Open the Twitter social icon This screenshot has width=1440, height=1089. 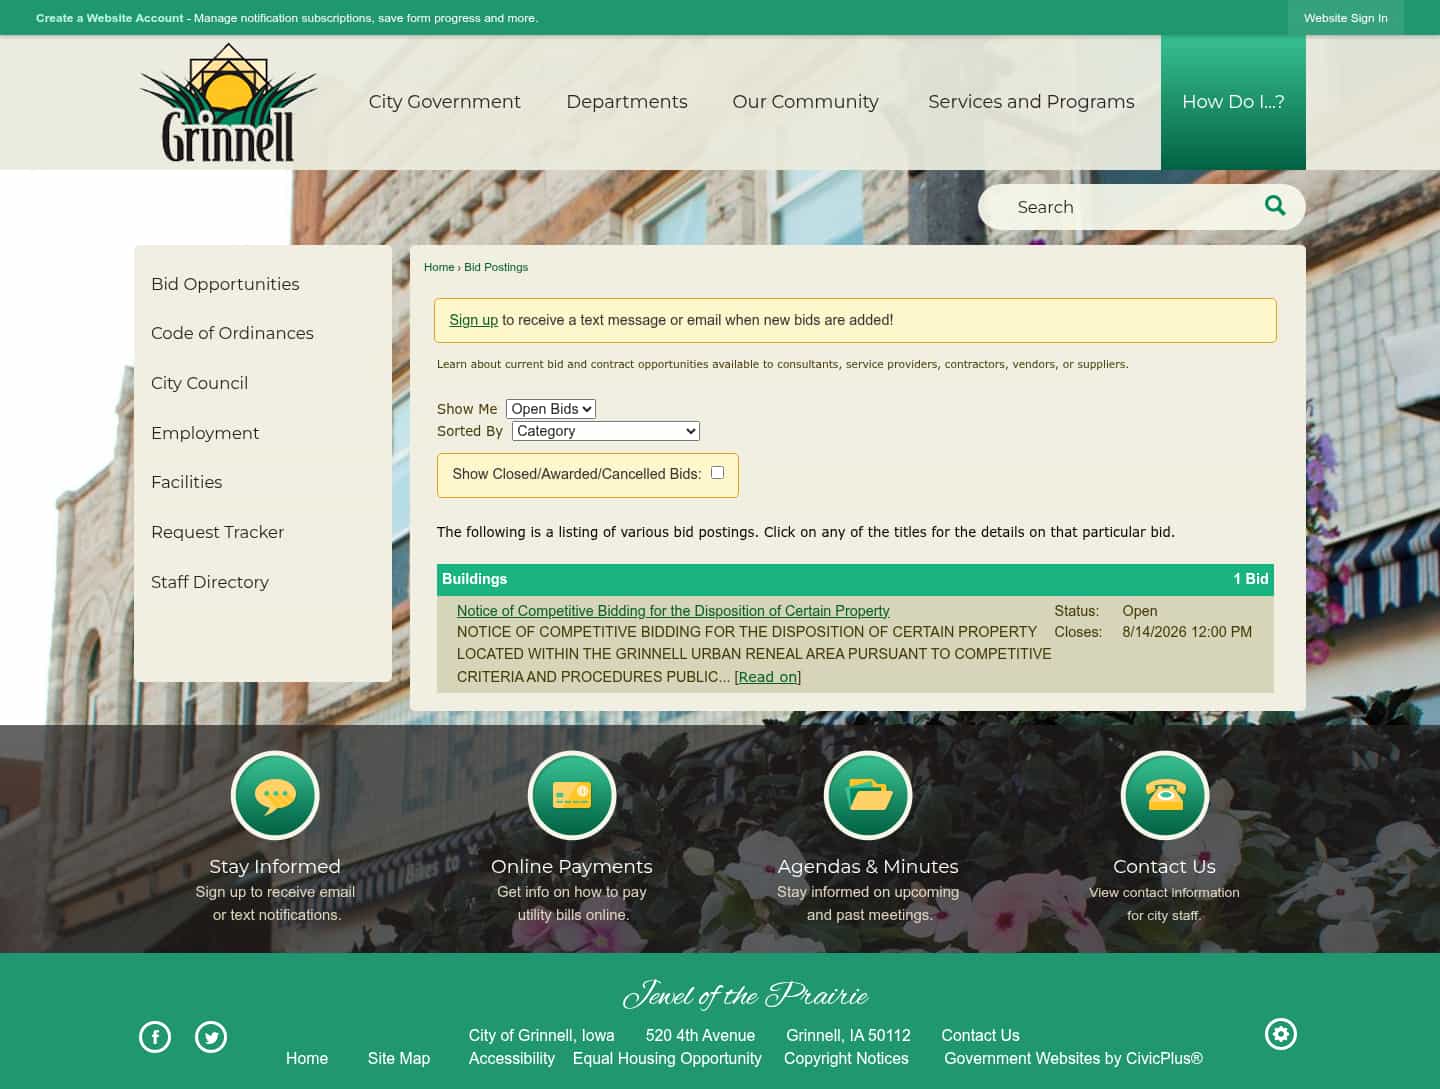tap(211, 1037)
